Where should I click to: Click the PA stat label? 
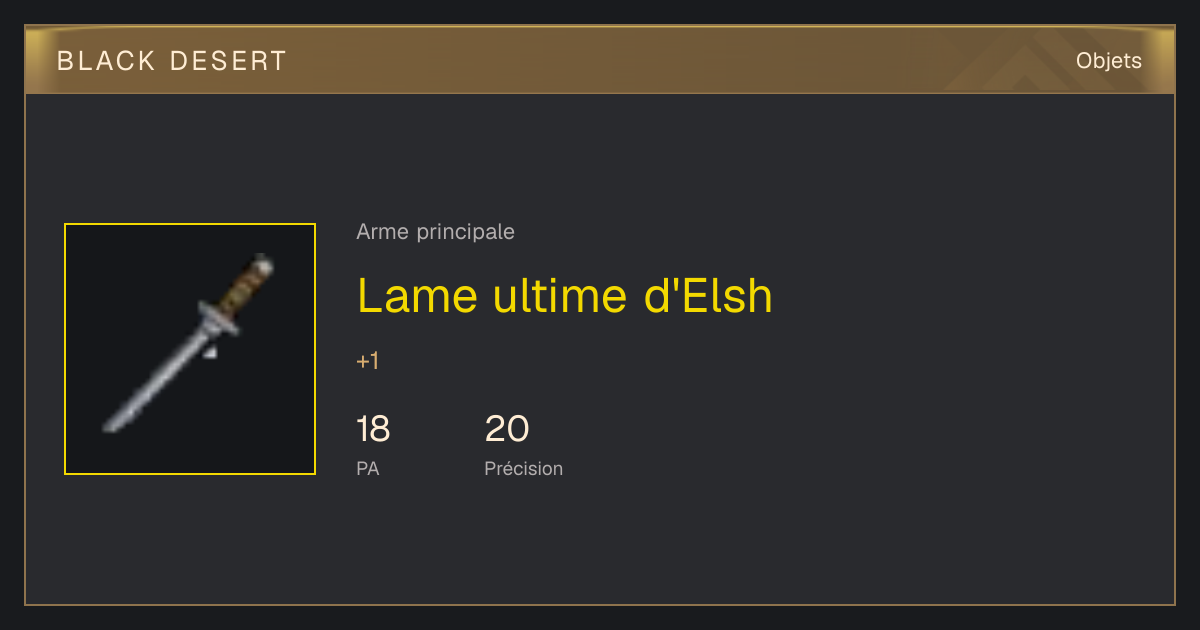pos(367,468)
